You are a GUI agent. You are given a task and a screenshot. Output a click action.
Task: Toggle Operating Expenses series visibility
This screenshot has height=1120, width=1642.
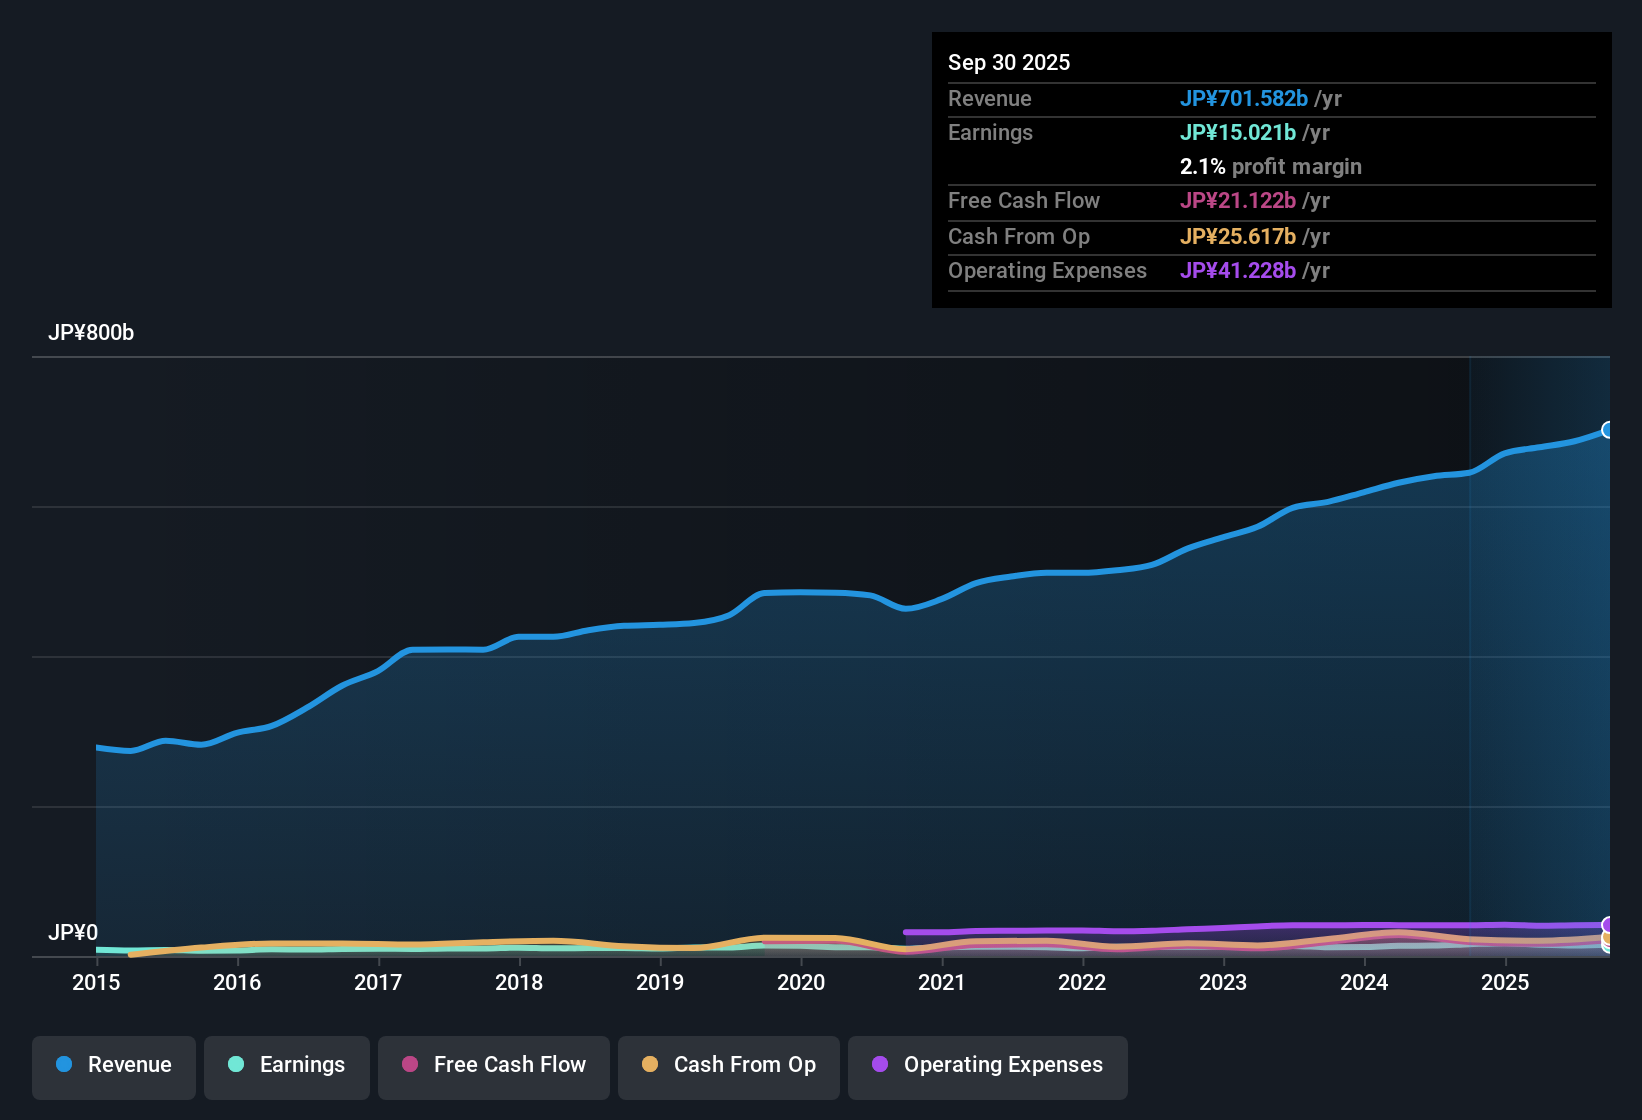(987, 1065)
